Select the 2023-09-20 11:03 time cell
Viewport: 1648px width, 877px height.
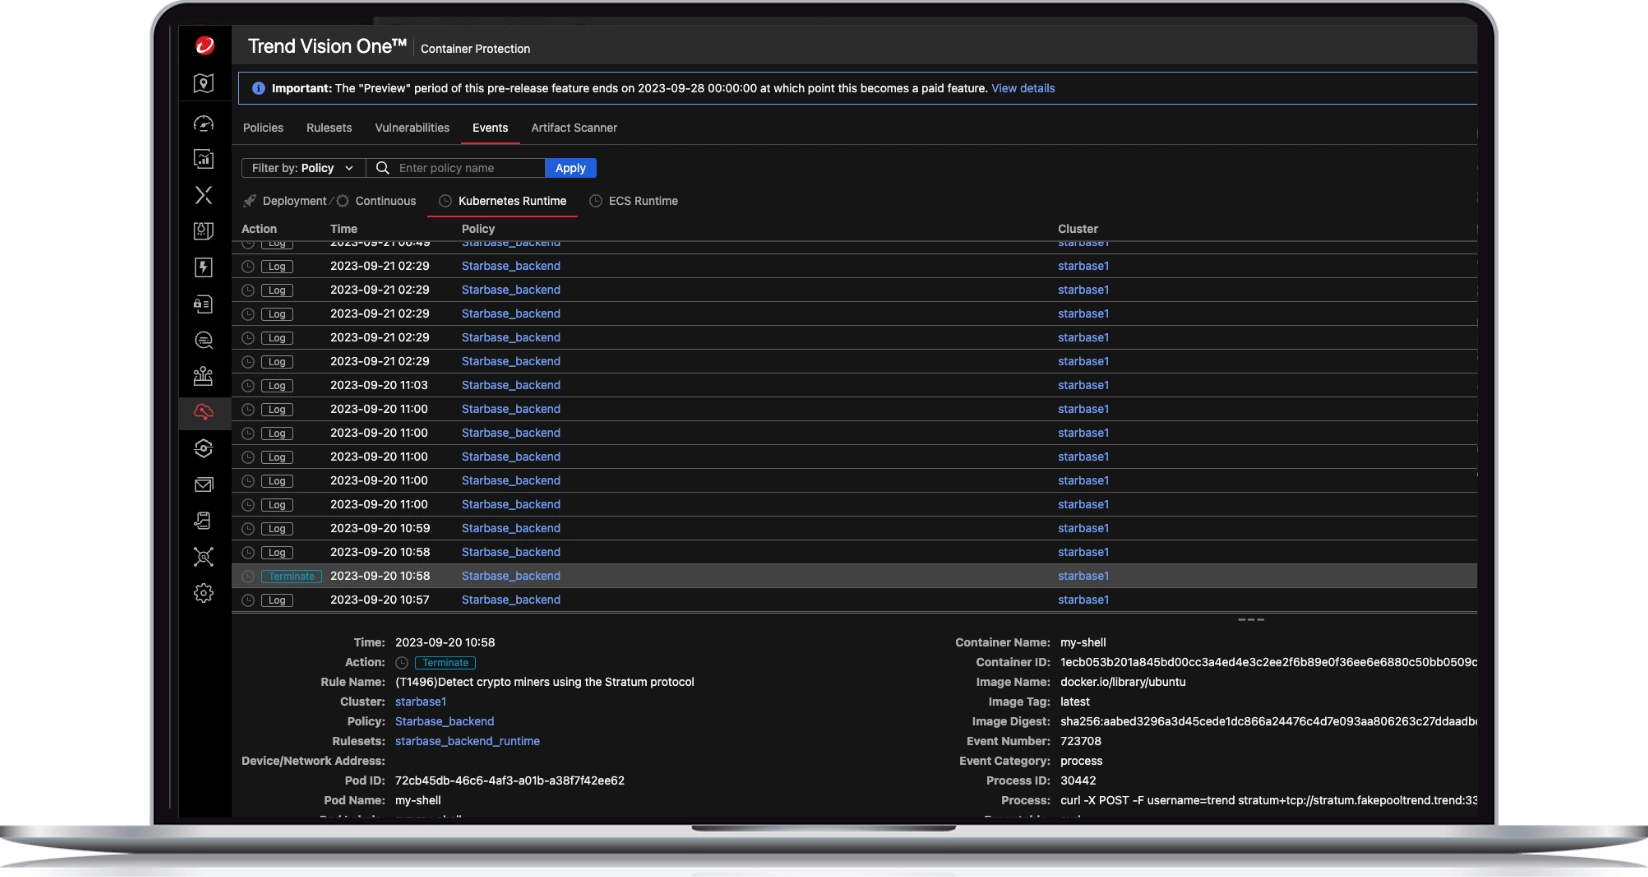[x=379, y=385]
